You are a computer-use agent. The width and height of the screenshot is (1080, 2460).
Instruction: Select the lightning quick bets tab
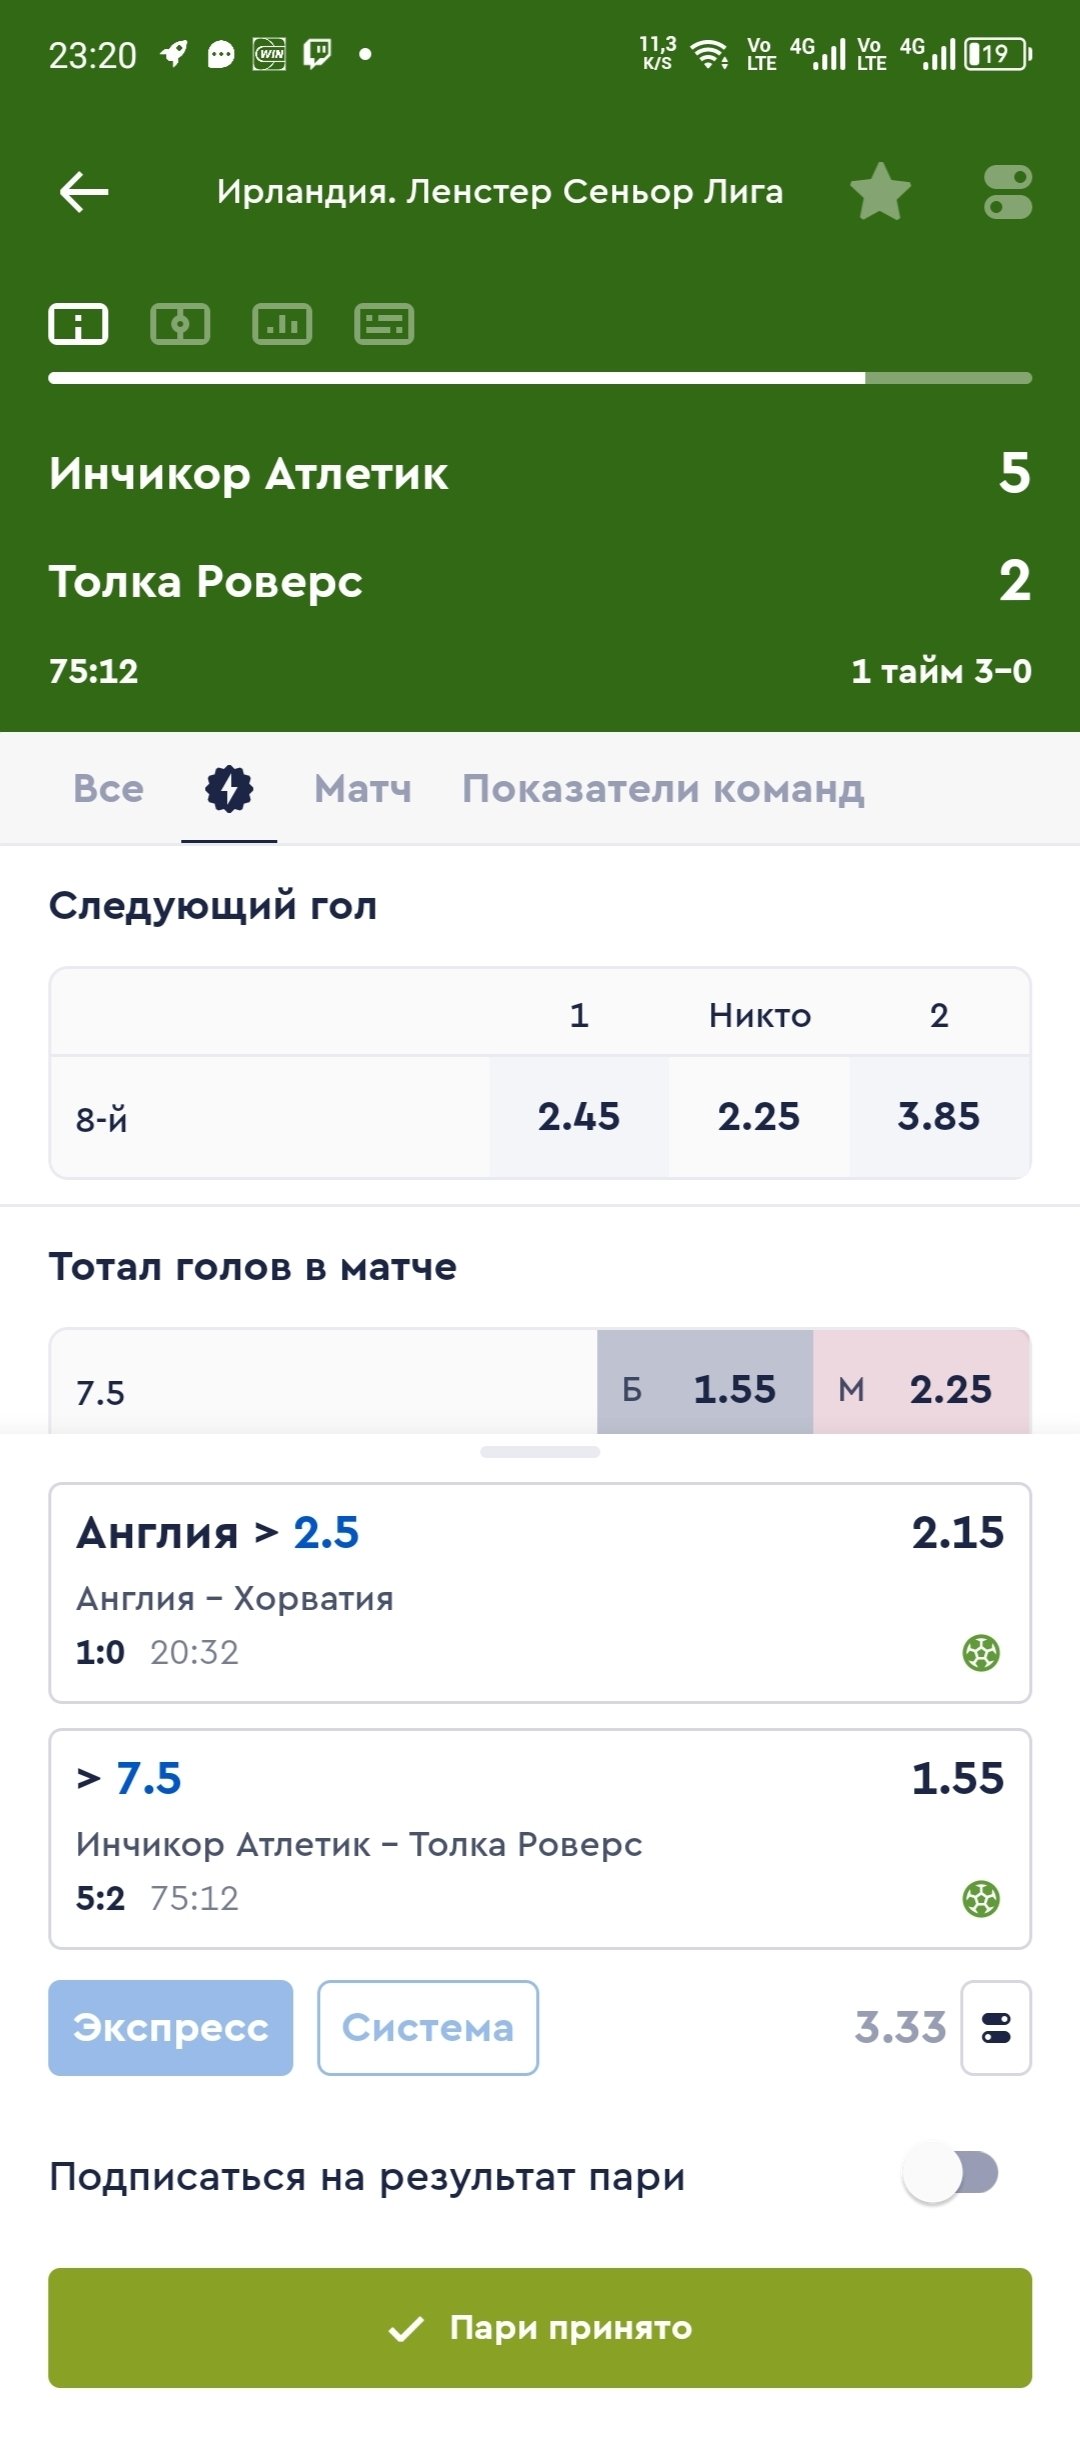(x=229, y=789)
